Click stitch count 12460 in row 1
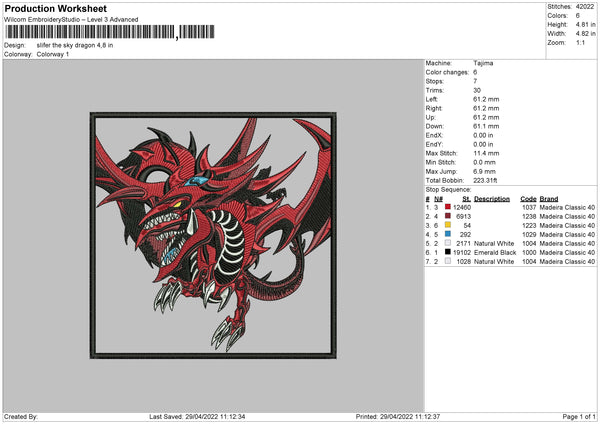Screen dimensions: 600x424 [x=462, y=207]
